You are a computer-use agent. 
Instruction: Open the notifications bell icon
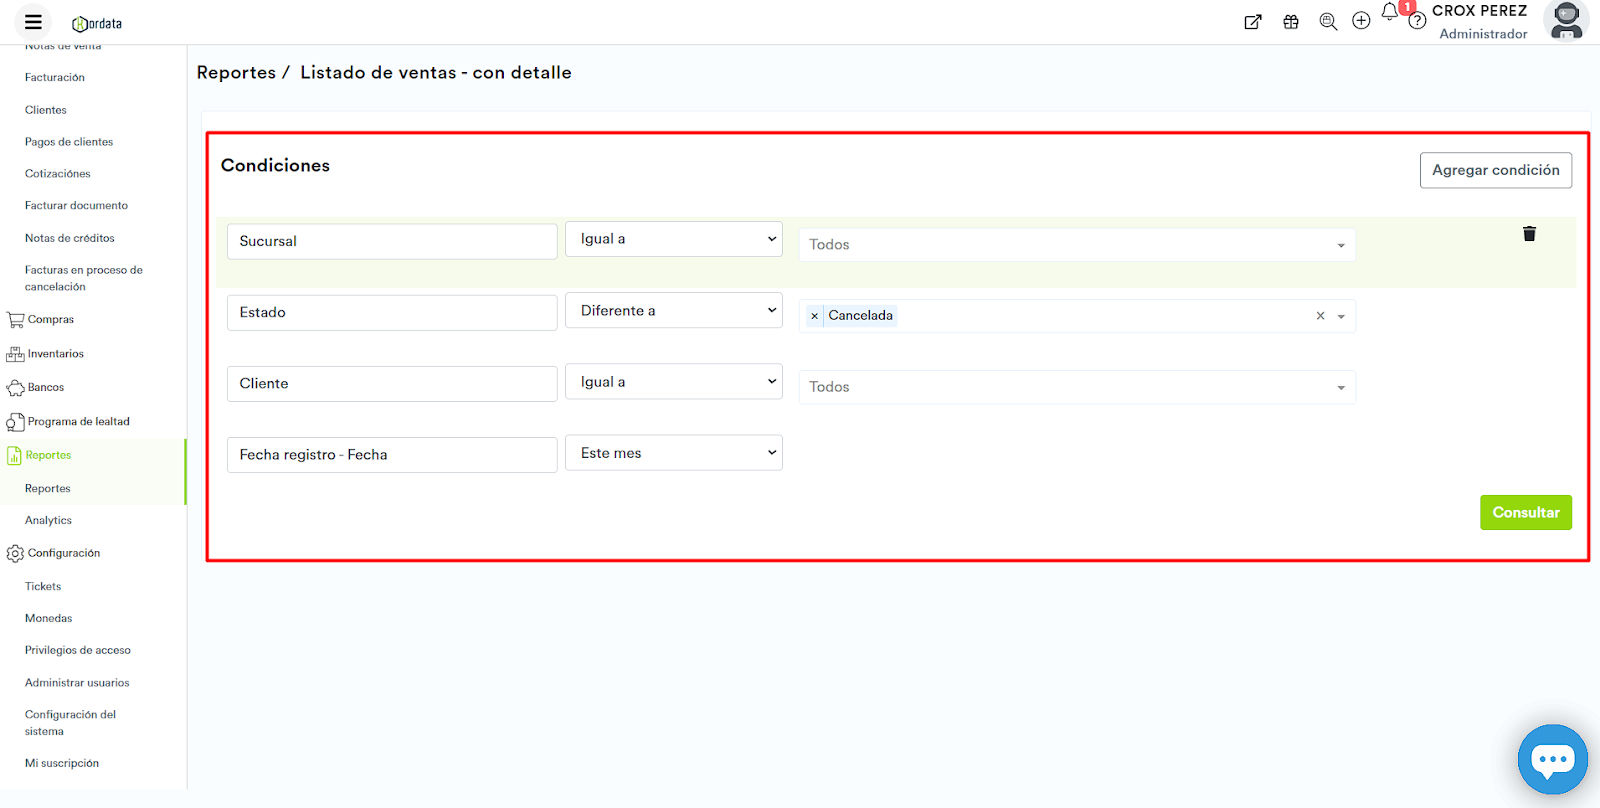tap(1390, 12)
